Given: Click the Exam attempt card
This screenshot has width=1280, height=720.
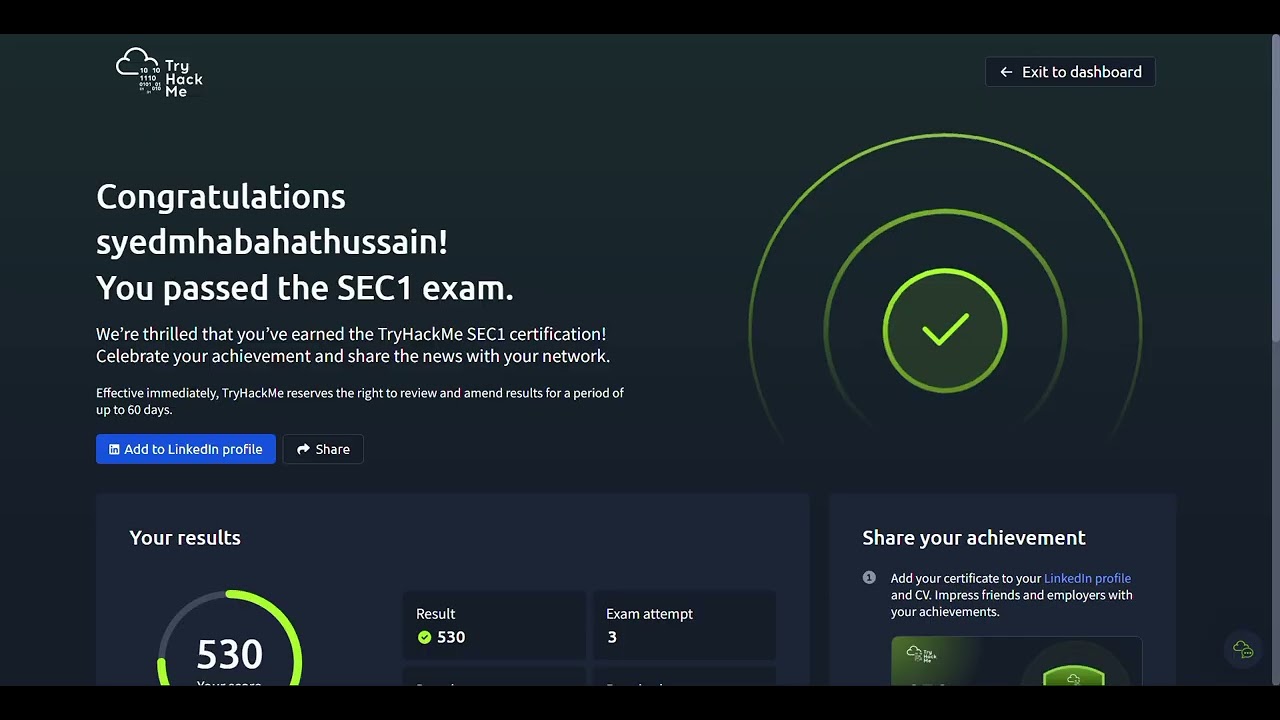Looking at the screenshot, I should pos(685,625).
